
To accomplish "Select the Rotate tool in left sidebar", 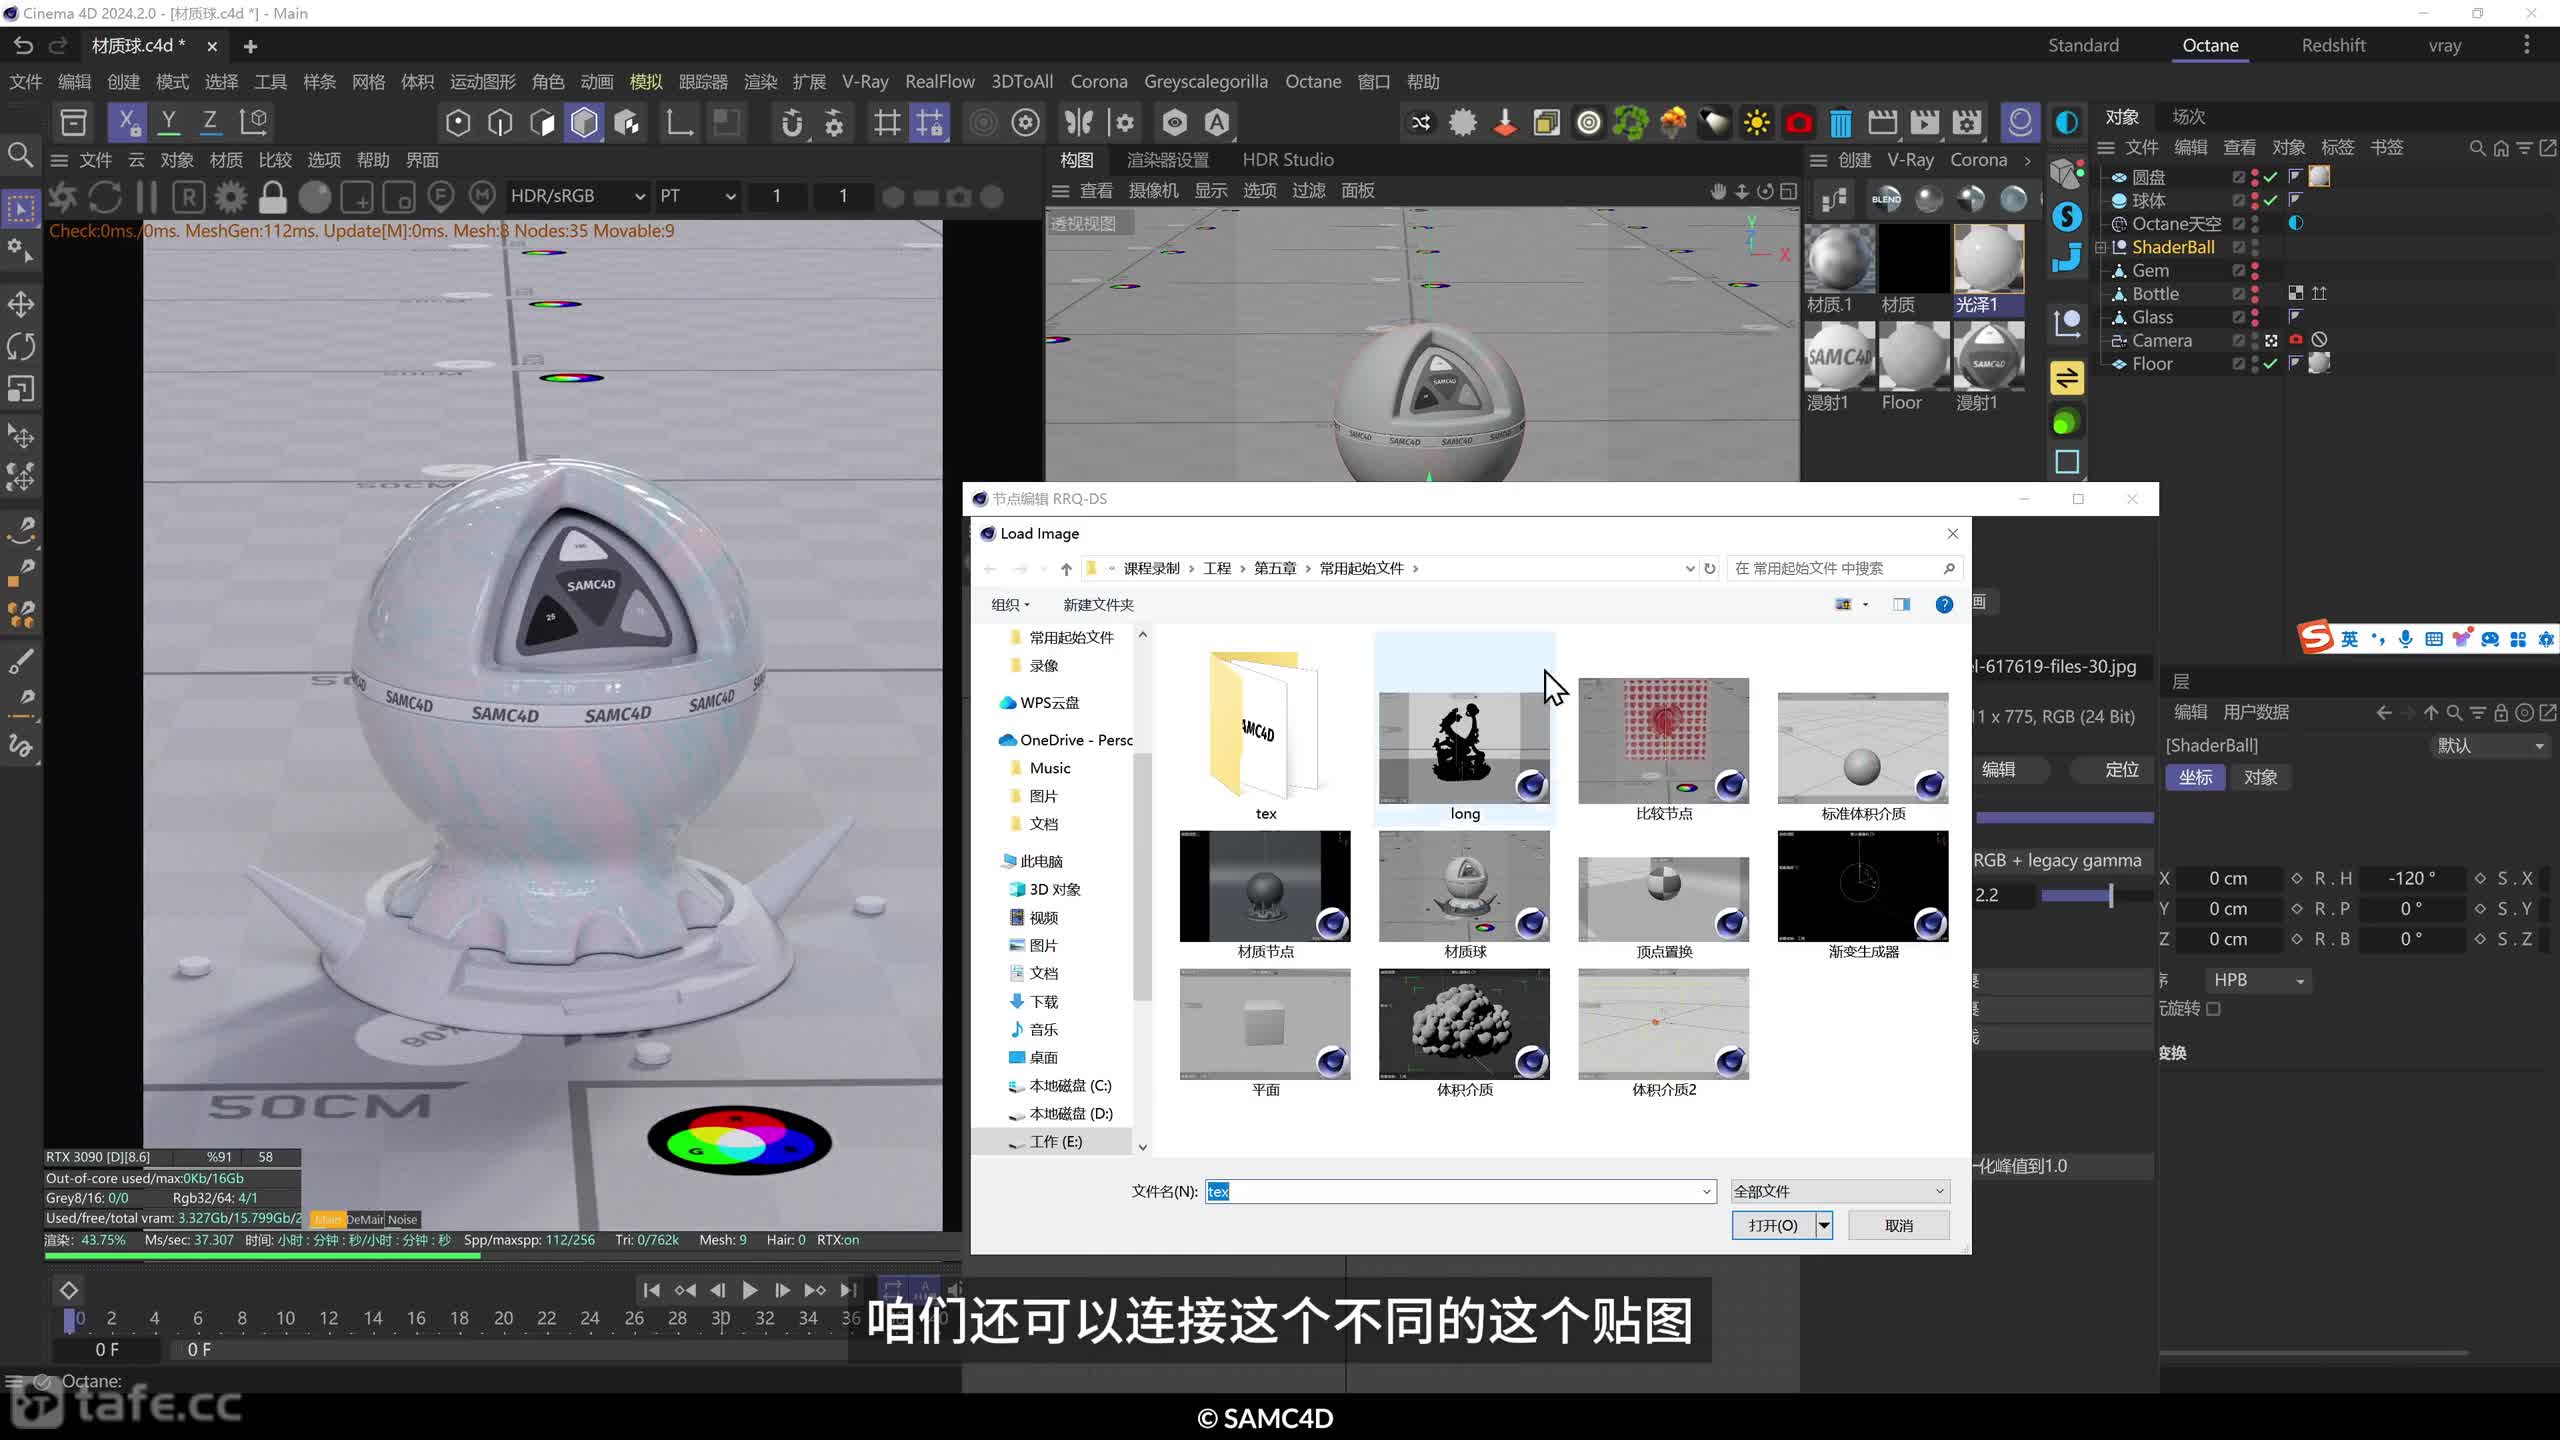I will 21,346.
